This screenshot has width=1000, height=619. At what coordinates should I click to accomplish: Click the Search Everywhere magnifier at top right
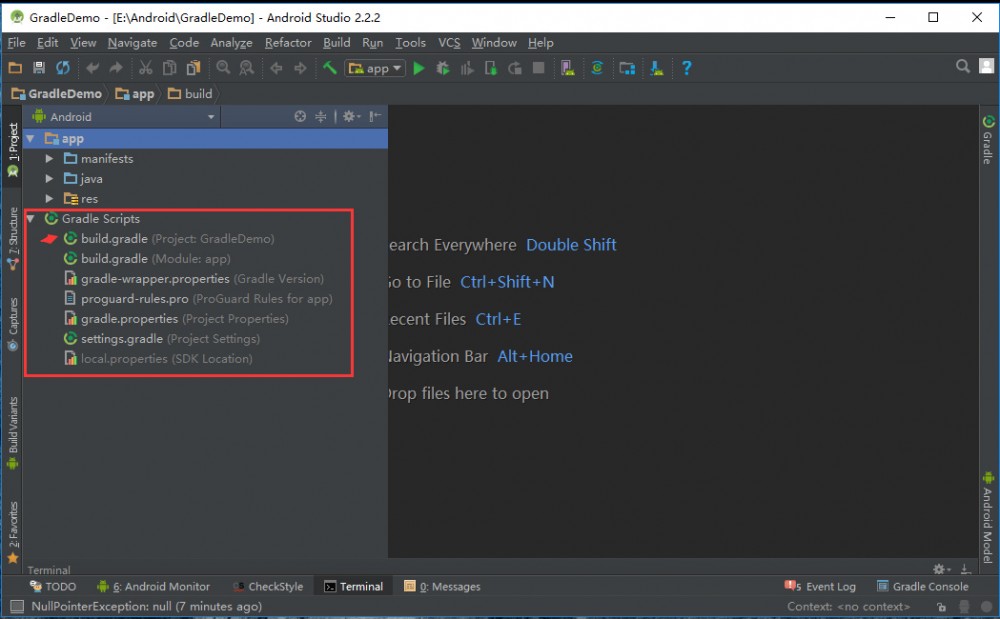click(x=963, y=66)
